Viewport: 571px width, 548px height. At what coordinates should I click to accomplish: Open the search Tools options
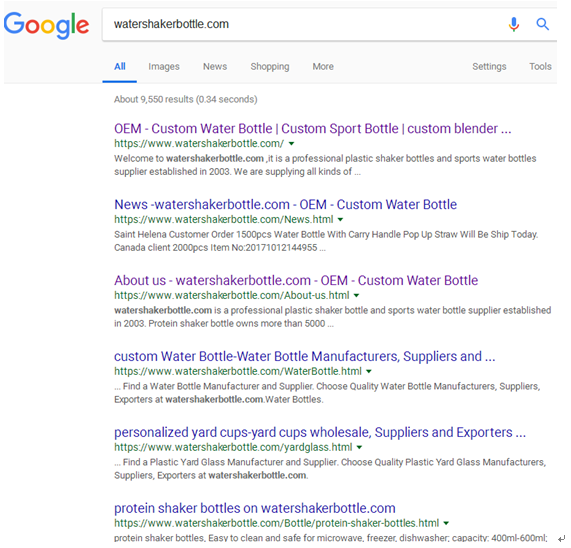tap(540, 67)
